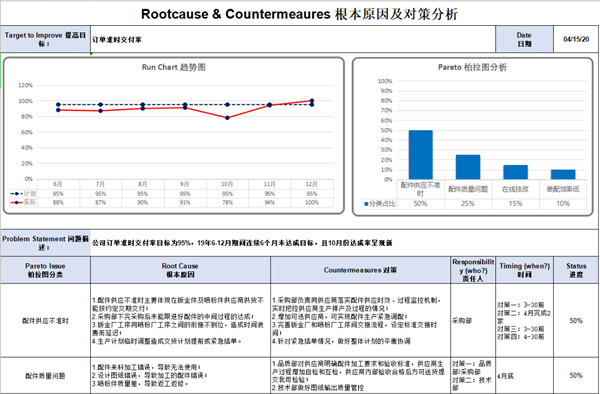The width and height of the screenshot is (600, 394).
Task: Select the 订单准时交付率 target cell
Action: [293, 39]
